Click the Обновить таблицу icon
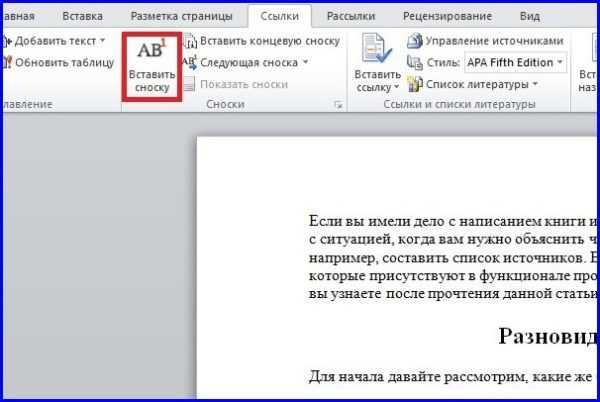Image resolution: width=600 pixels, height=402 pixels. [x=8, y=62]
